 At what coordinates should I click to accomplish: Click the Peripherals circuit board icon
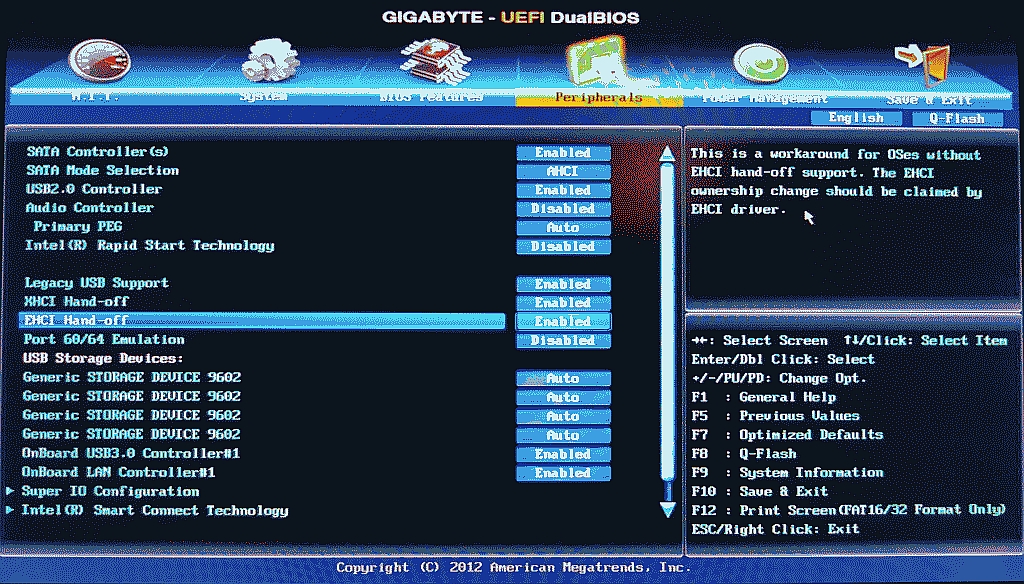coord(596,60)
